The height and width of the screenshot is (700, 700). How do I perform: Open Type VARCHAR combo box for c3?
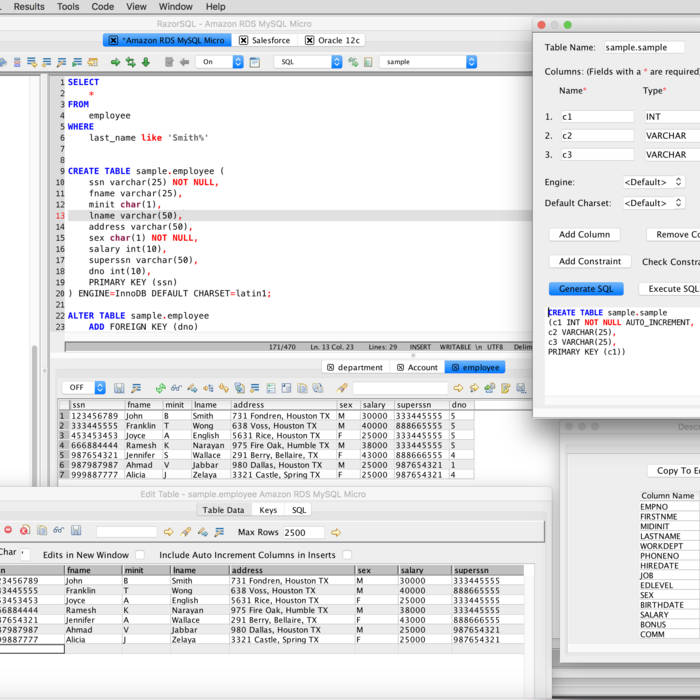pyautogui.click(x=671, y=155)
